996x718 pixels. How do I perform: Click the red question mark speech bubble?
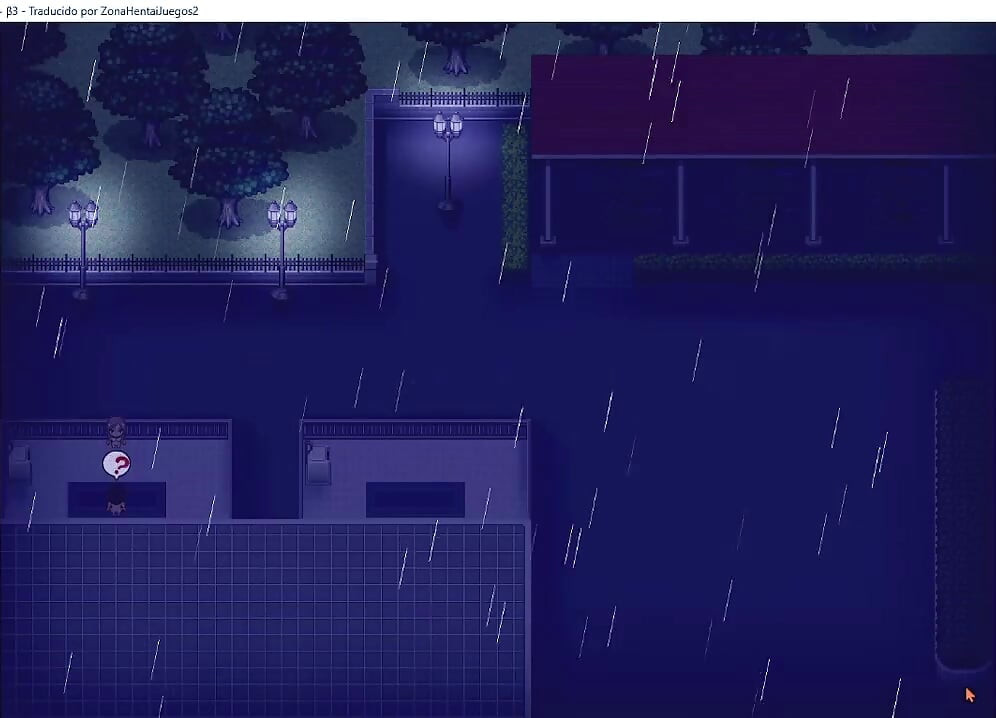click(x=117, y=465)
